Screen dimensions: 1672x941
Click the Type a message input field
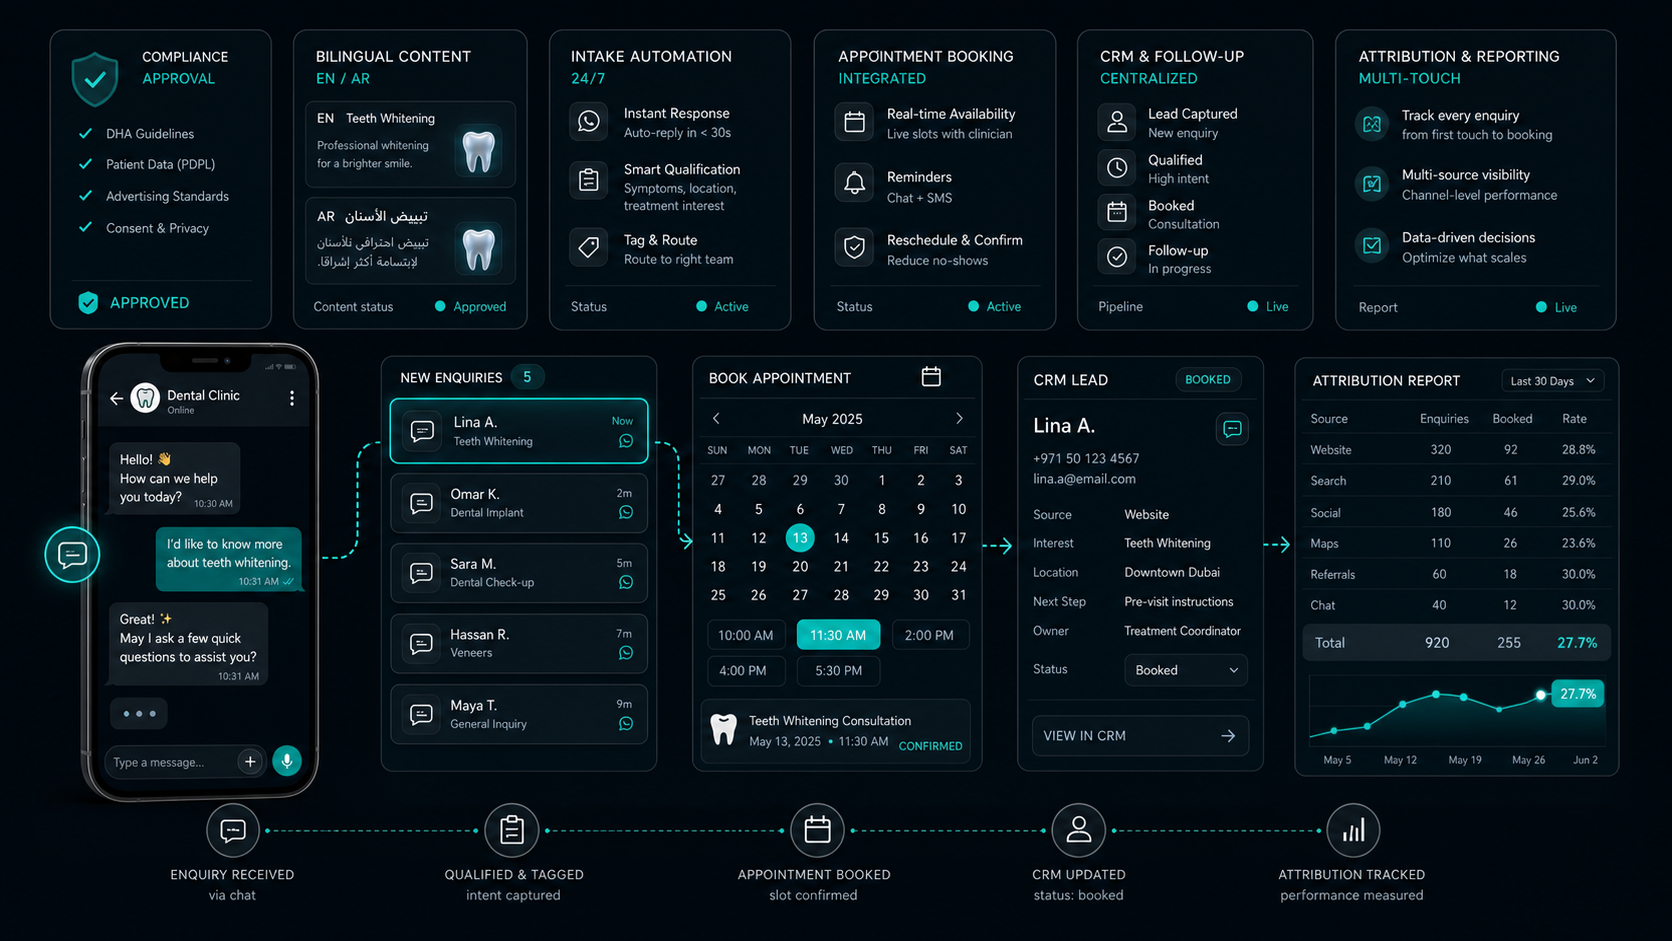point(170,762)
